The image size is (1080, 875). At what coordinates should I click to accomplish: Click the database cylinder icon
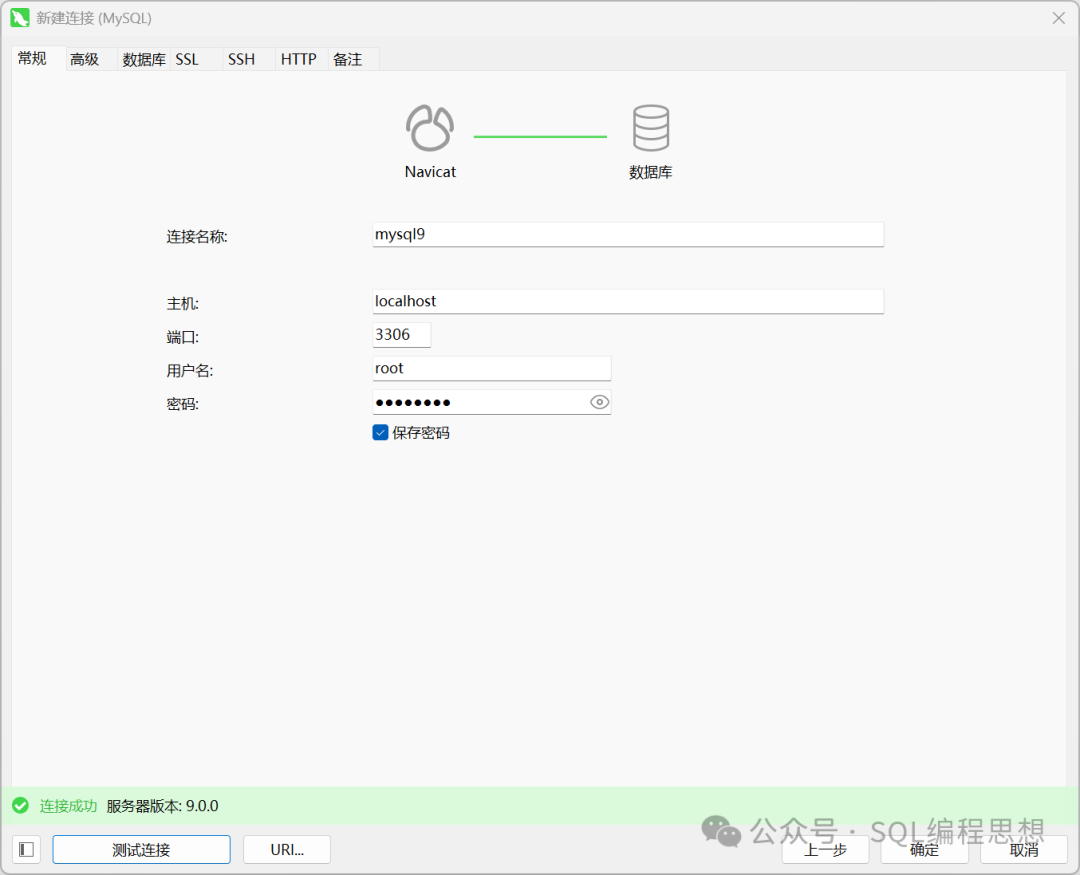650,129
